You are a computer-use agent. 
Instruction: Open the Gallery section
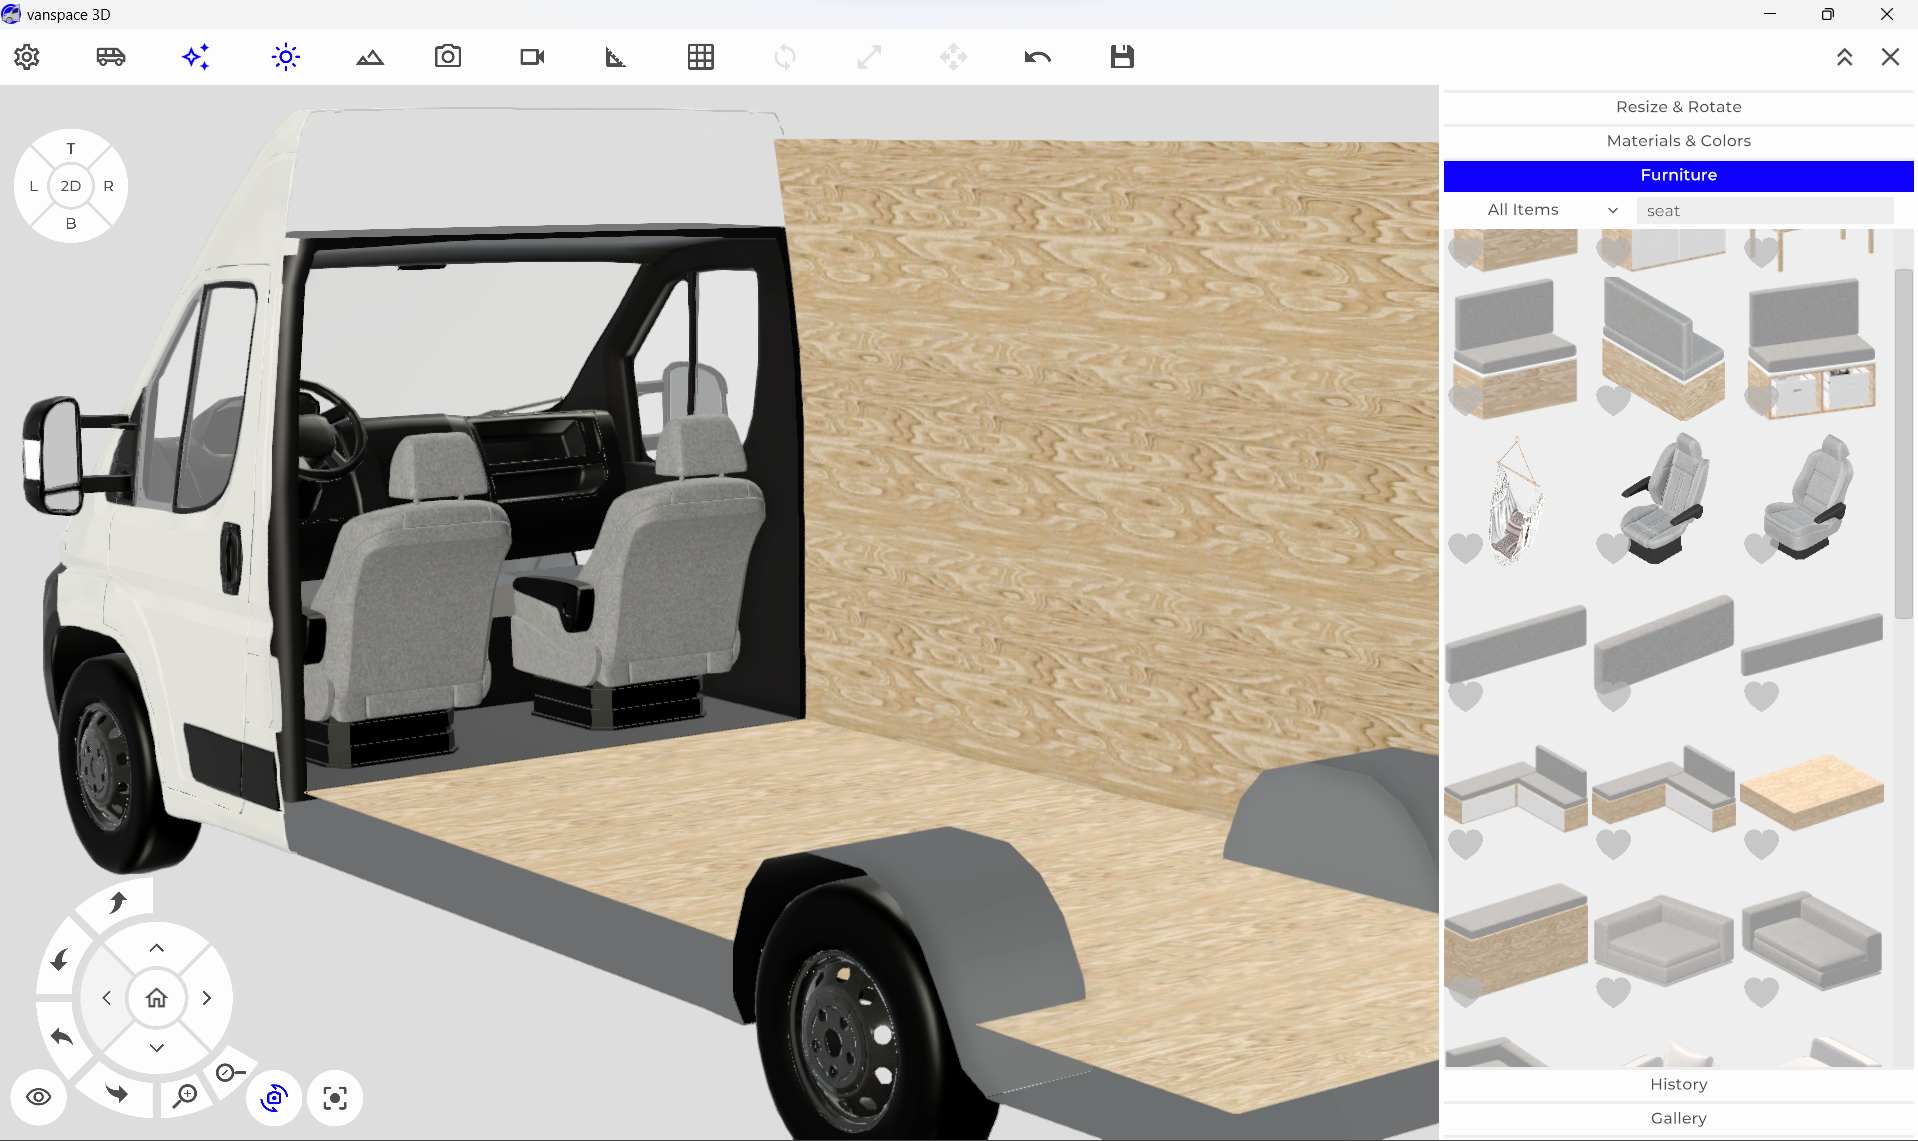coord(1678,1118)
